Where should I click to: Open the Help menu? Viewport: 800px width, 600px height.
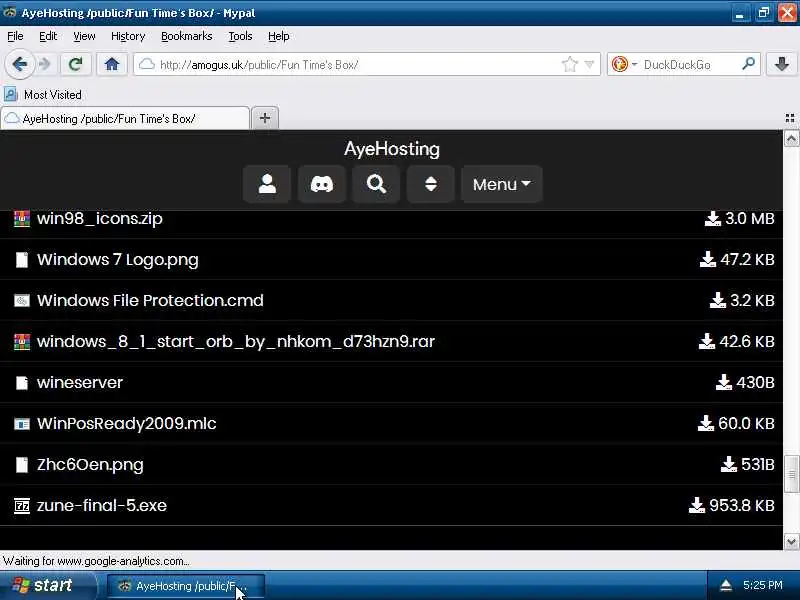click(279, 36)
